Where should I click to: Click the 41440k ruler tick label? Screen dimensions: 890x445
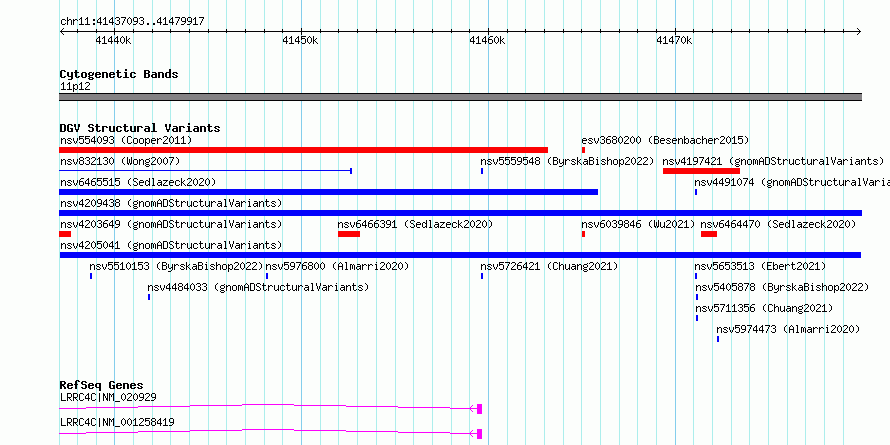(x=114, y=40)
